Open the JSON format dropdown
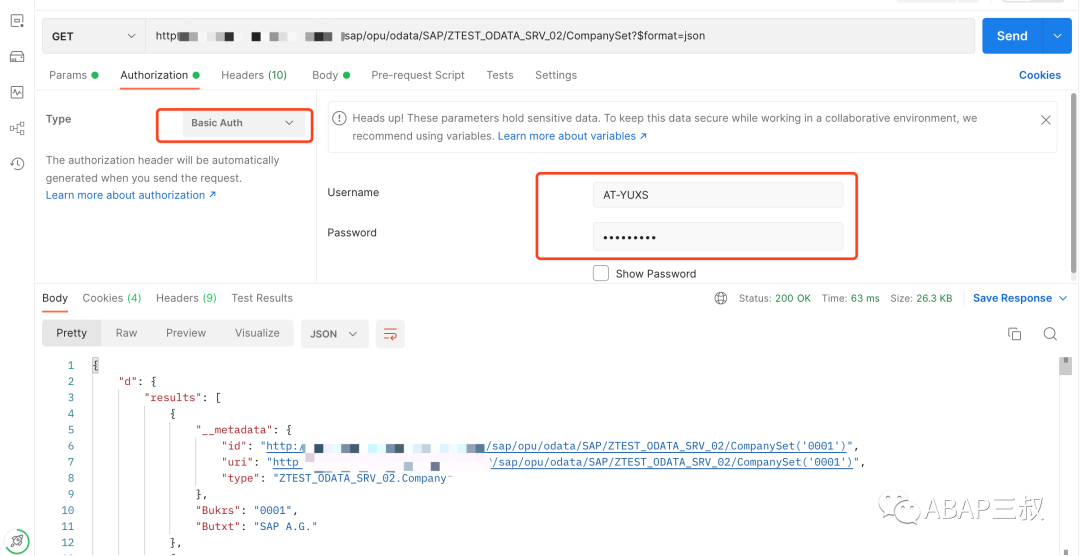The height and width of the screenshot is (556, 1080). coord(334,333)
